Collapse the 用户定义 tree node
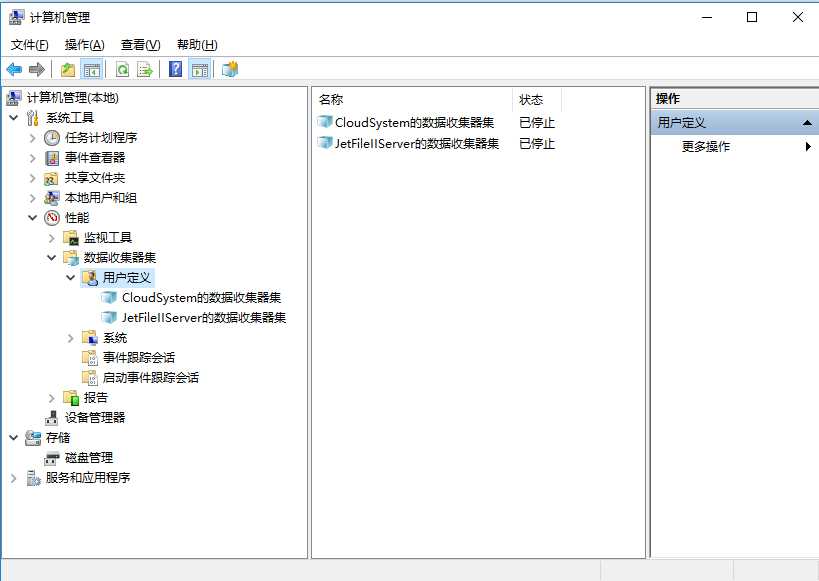This screenshot has height=581, width=819. [71, 277]
